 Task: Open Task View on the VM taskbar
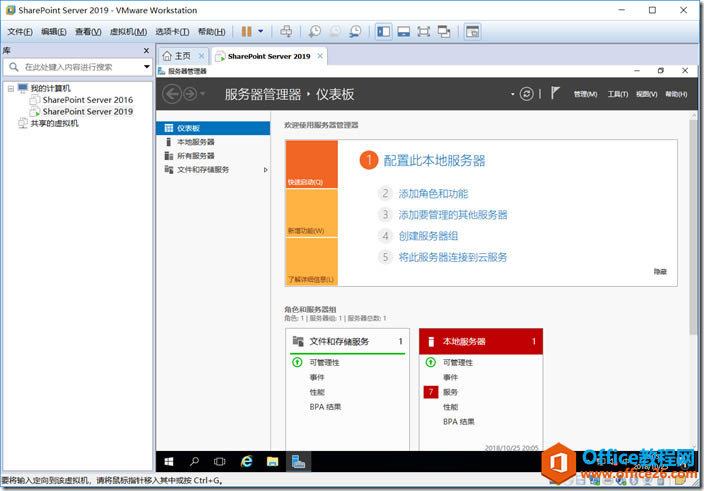(220, 461)
